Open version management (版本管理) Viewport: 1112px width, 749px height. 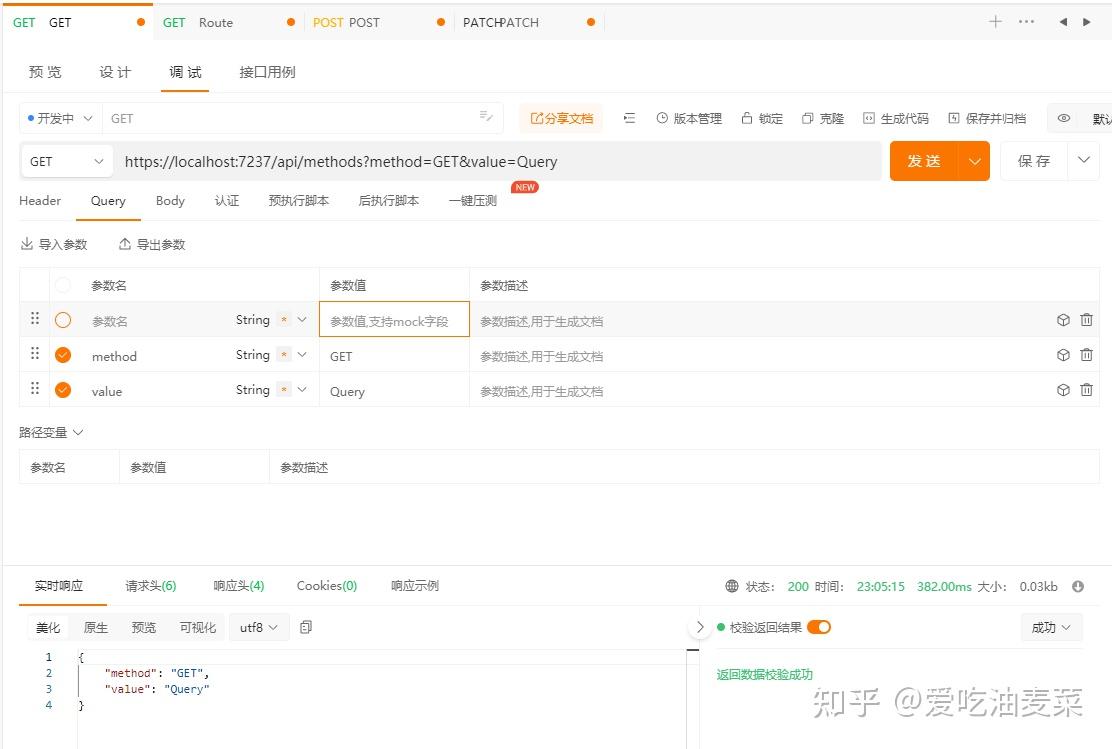point(689,118)
